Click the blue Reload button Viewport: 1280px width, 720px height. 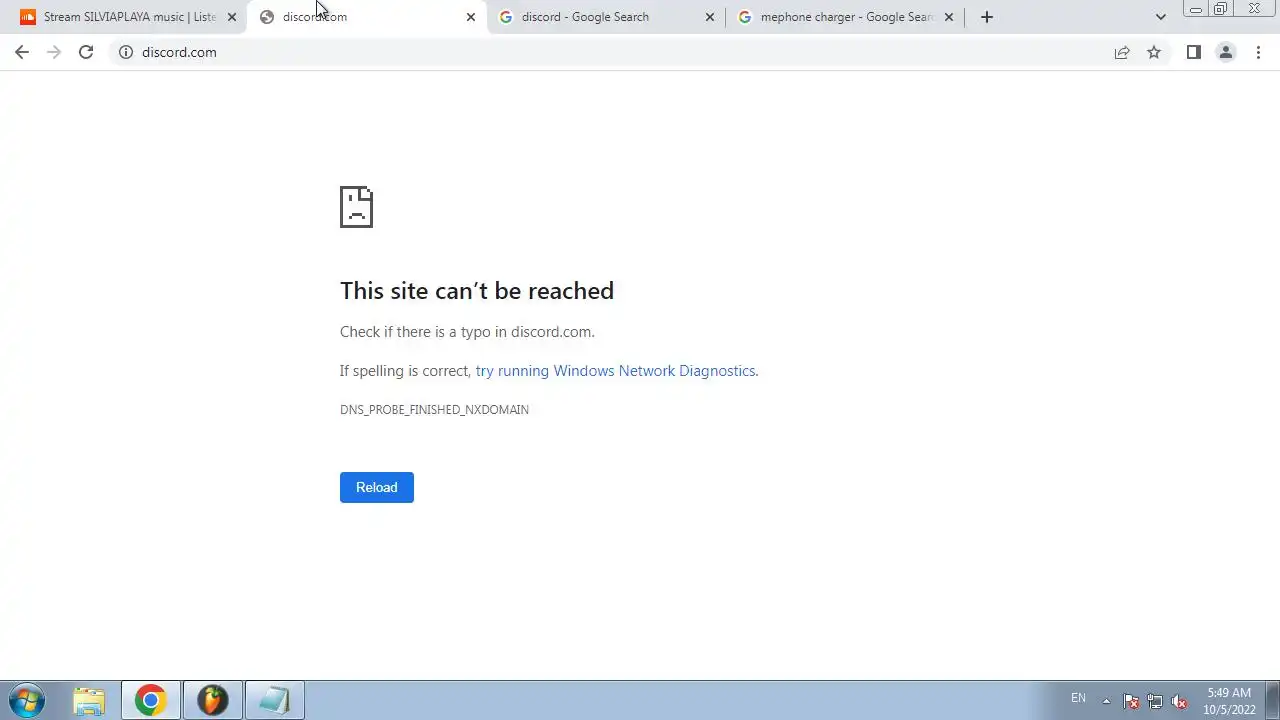[377, 487]
